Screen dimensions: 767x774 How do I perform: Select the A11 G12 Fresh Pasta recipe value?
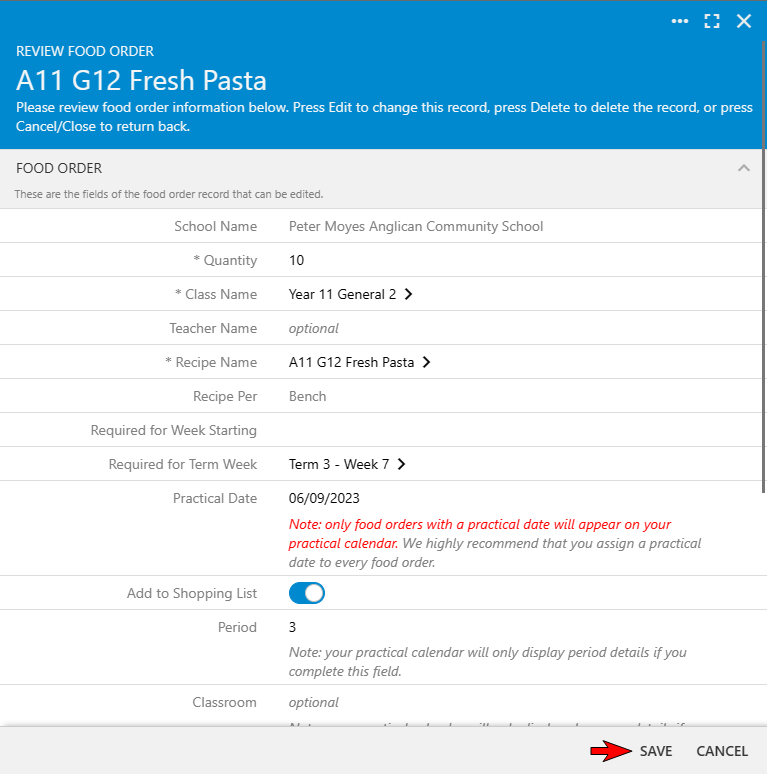click(351, 362)
